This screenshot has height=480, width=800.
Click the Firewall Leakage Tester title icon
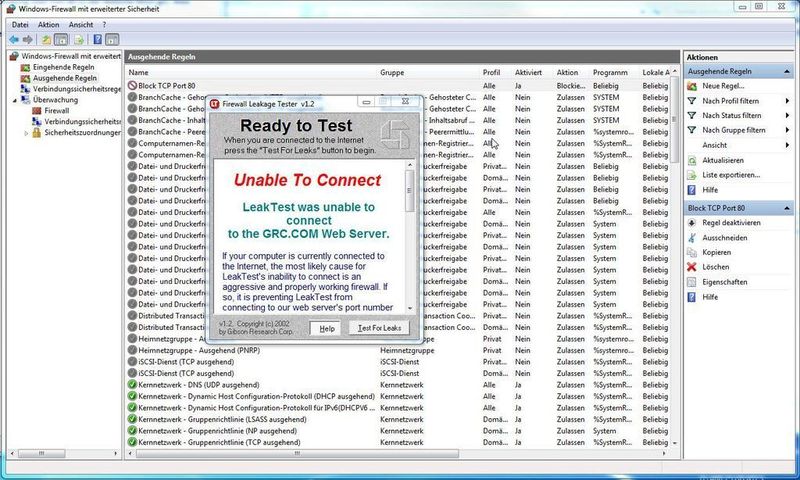(215, 104)
